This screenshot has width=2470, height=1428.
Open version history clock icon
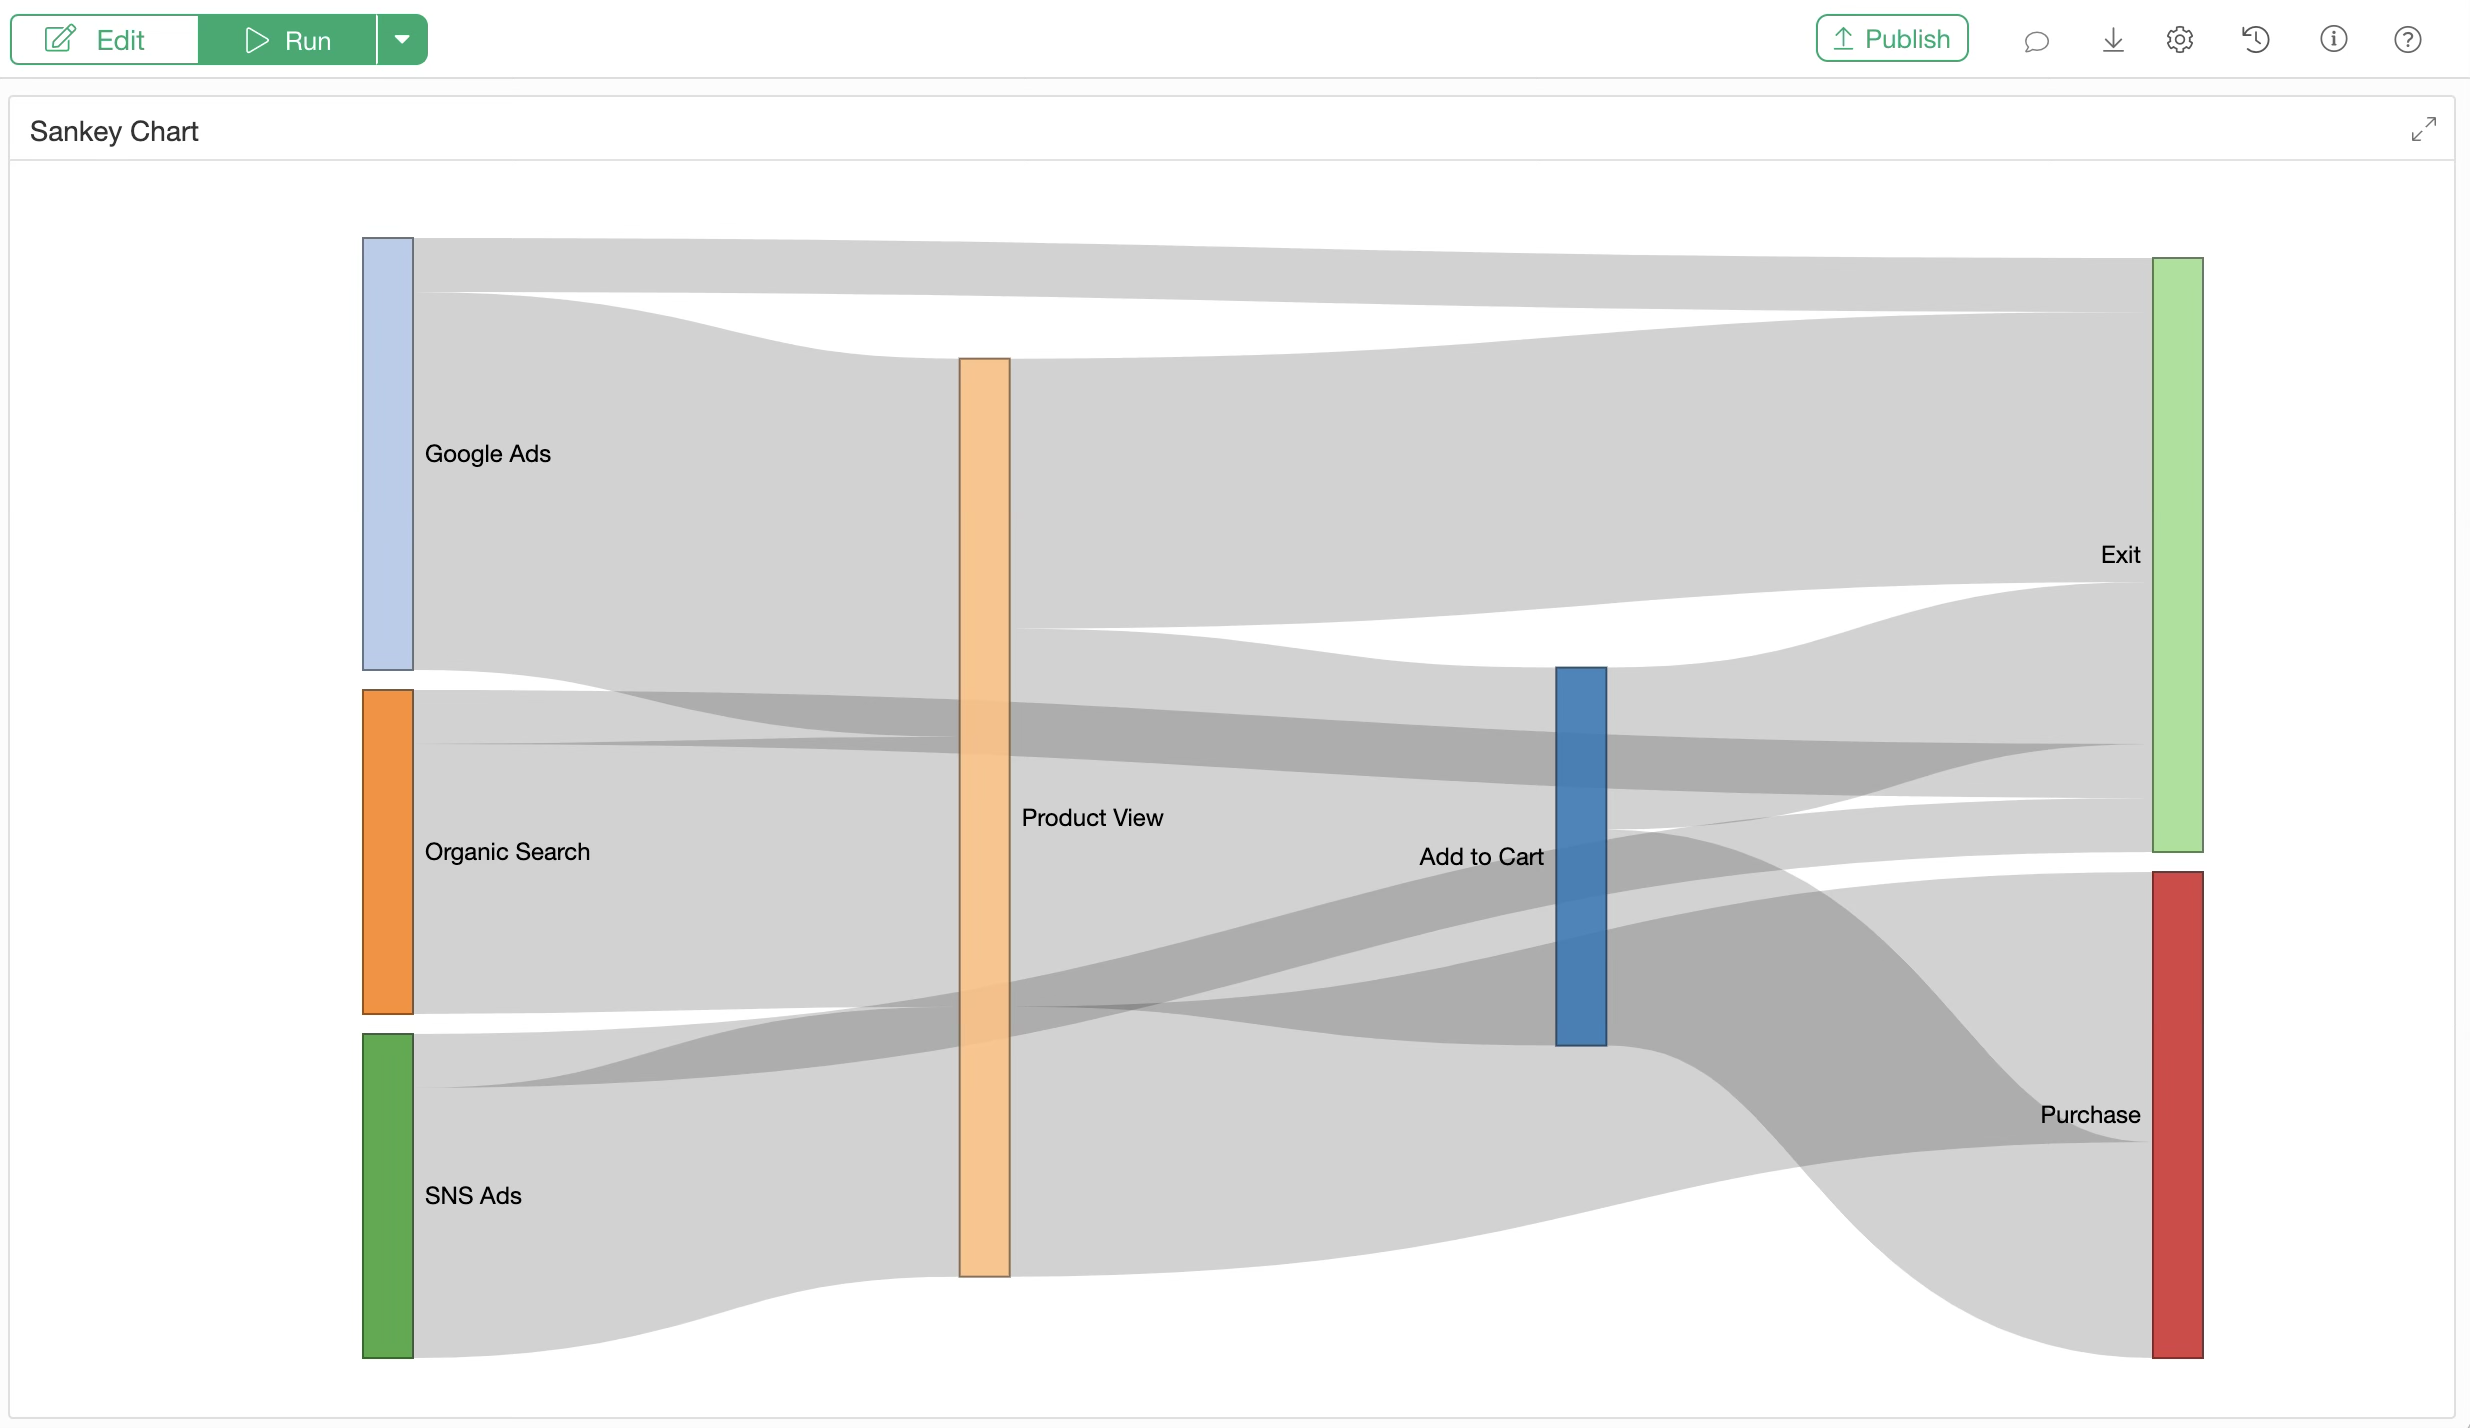click(2255, 40)
